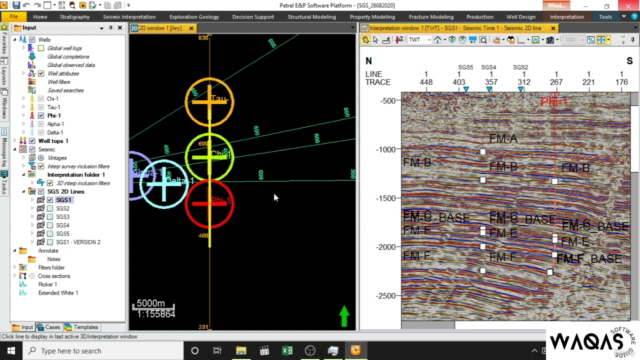Click the home view icon in interpretation toolbar
The width and height of the screenshot is (640, 360).
click(438, 40)
